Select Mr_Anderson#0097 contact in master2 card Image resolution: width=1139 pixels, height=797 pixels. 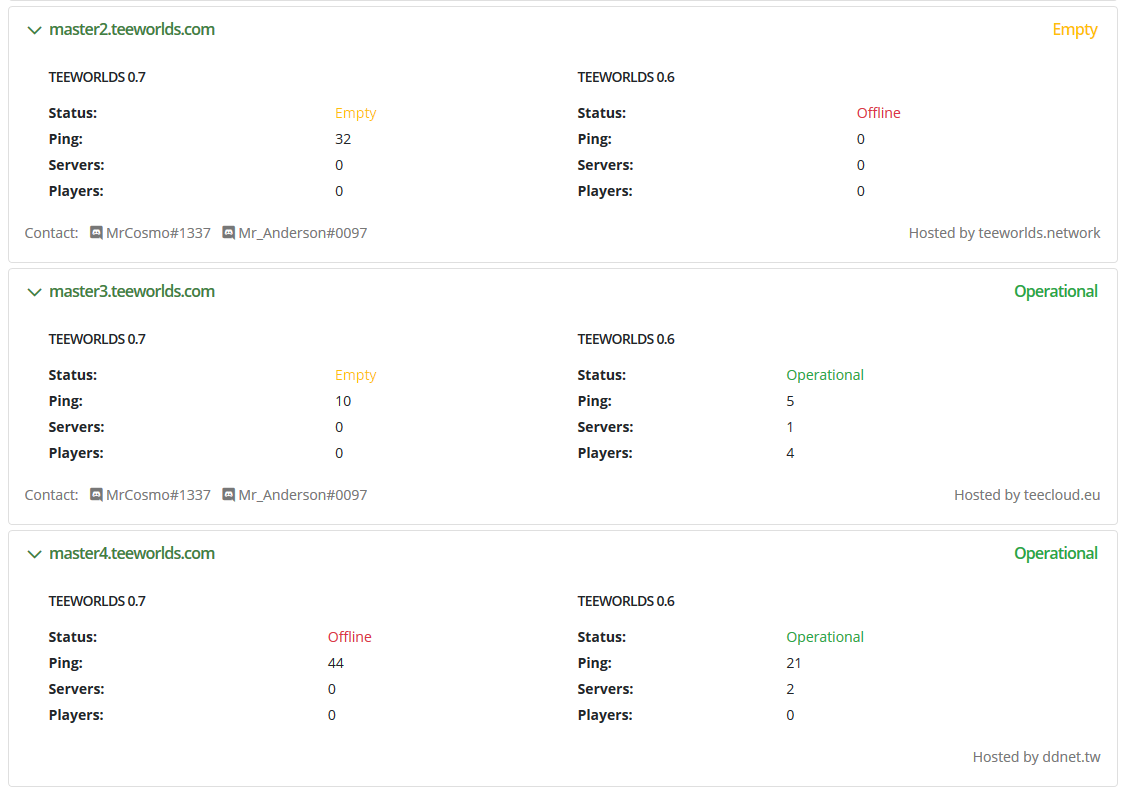(x=303, y=233)
